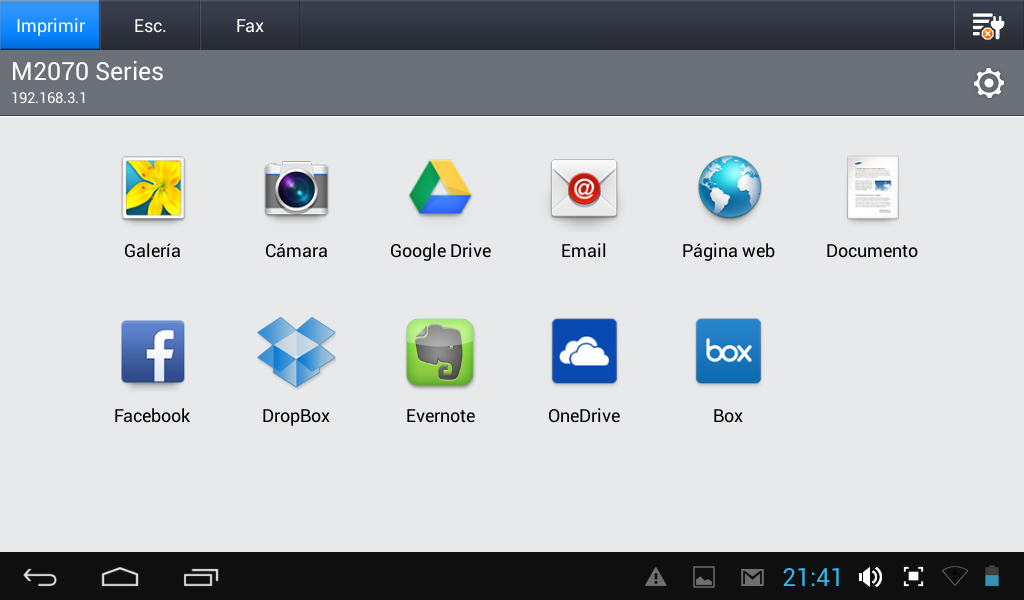Tap the DropBox label

coord(296,417)
